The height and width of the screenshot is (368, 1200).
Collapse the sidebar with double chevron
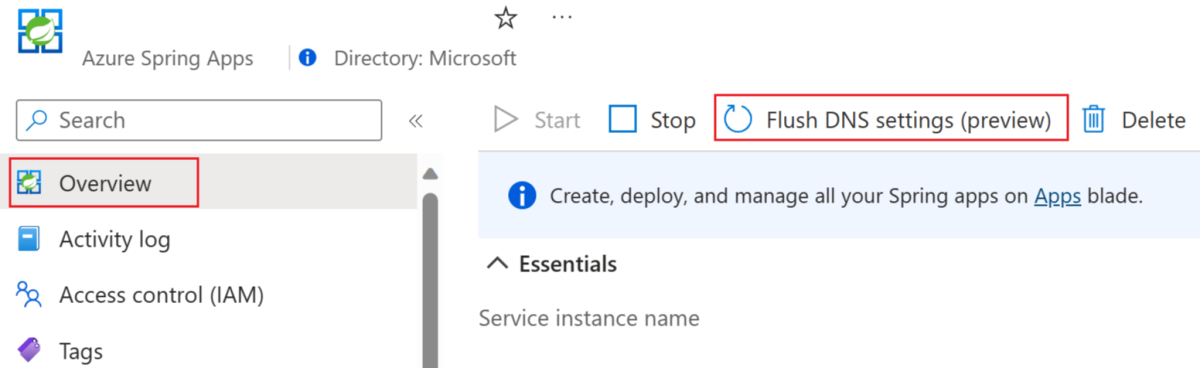click(x=416, y=121)
